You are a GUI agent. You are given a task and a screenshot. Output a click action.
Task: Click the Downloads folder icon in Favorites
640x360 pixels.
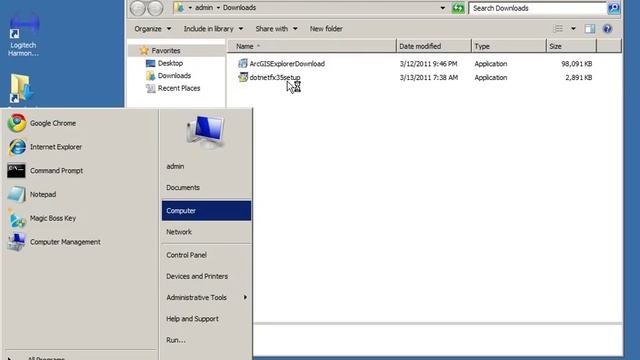point(151,76)
